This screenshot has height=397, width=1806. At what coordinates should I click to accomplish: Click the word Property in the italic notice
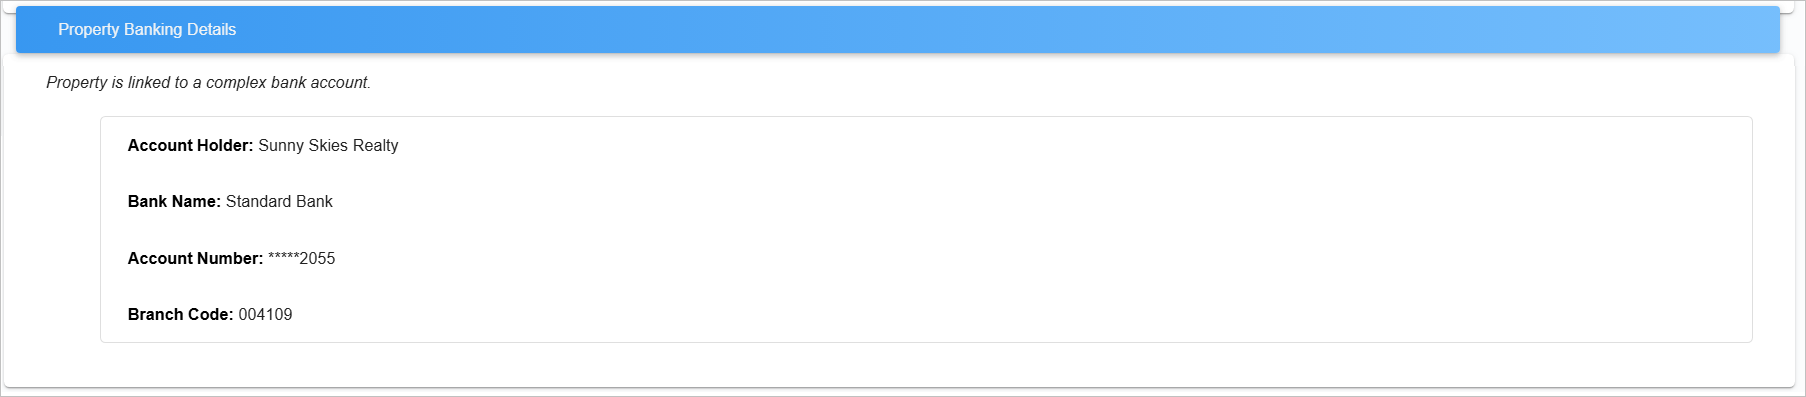[x=77, y=83]
